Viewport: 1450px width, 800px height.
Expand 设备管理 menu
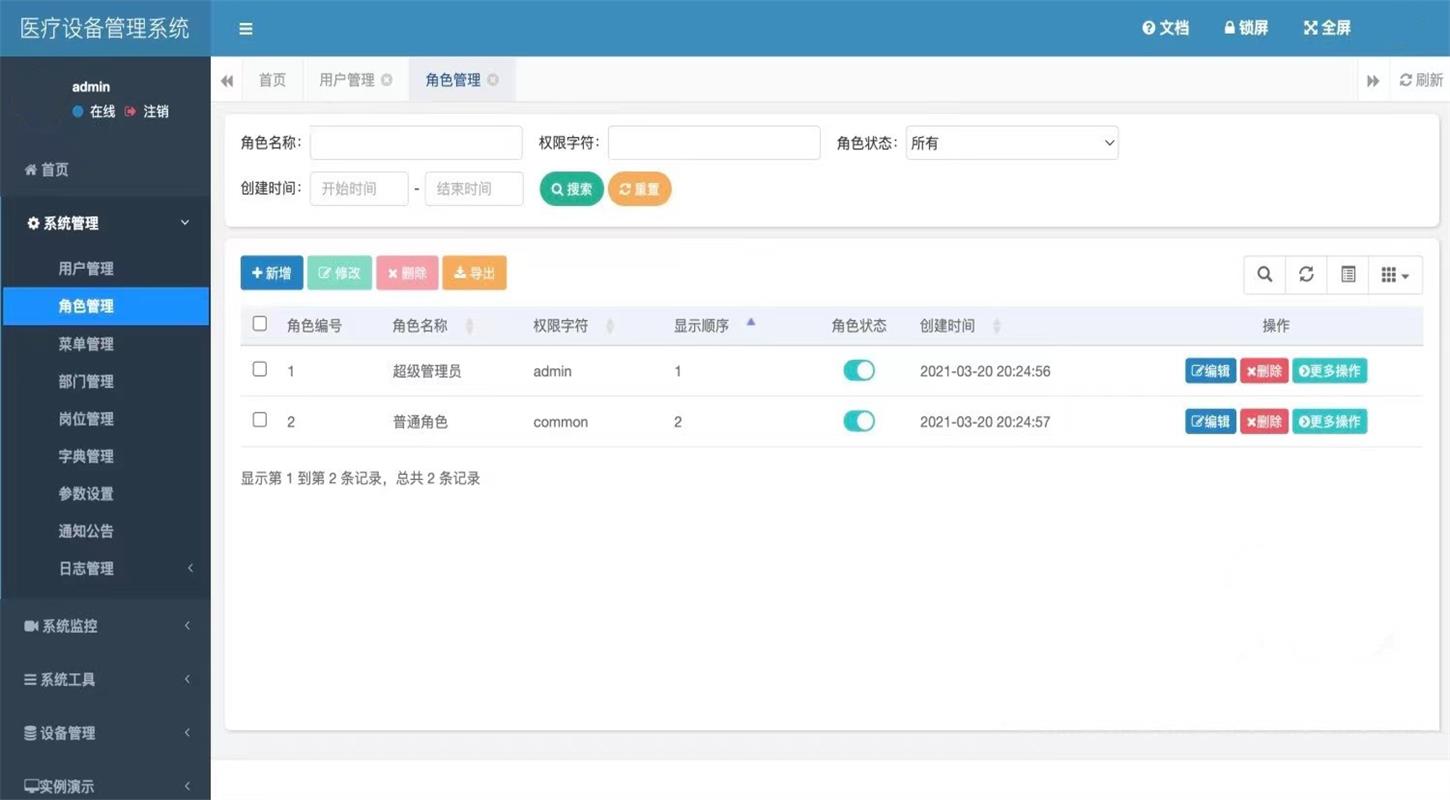tap(105, 733)
